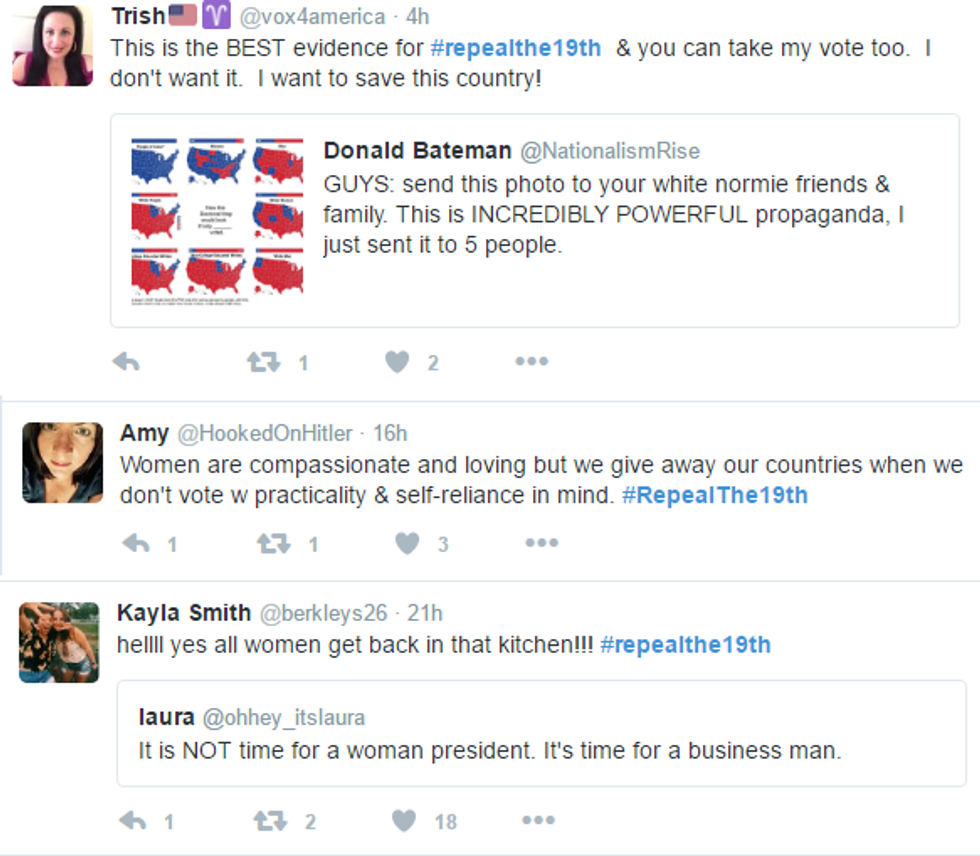Image resolution: width=980 pixels, height=856 pixels.
Task: Like Kayla Smith's tweet with the heart
Action: pyautogui.click(x=403, y=821)
